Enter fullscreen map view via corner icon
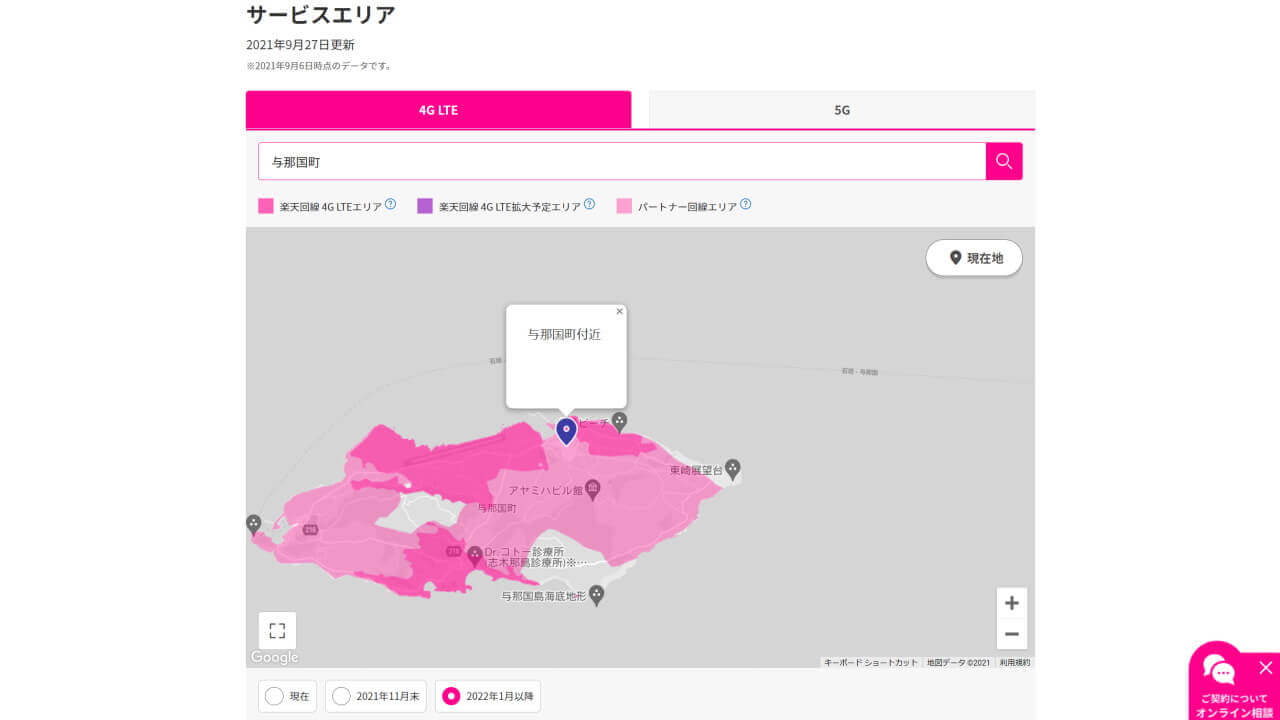1280x720 pixels. [x=276, y=630]
